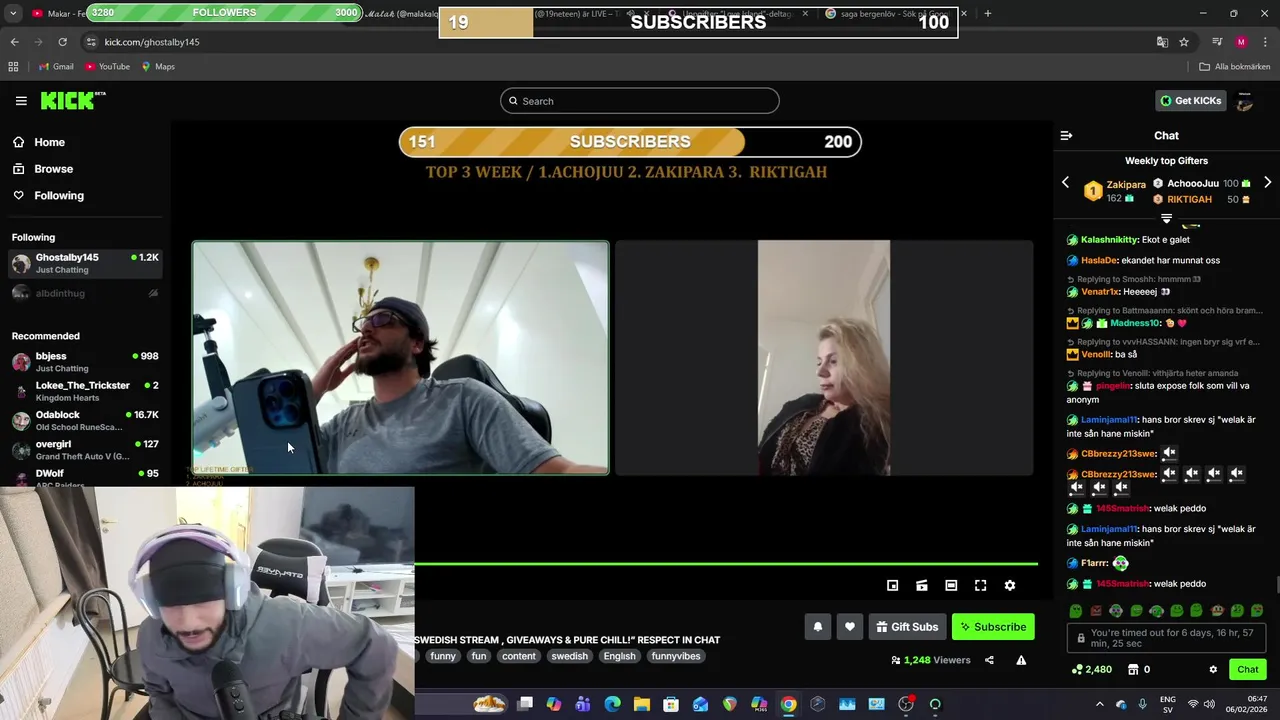Viewport: 1280px width, 720px height.
Task: Click the address bar kick.com/ghostalby145
Action: 152,42
